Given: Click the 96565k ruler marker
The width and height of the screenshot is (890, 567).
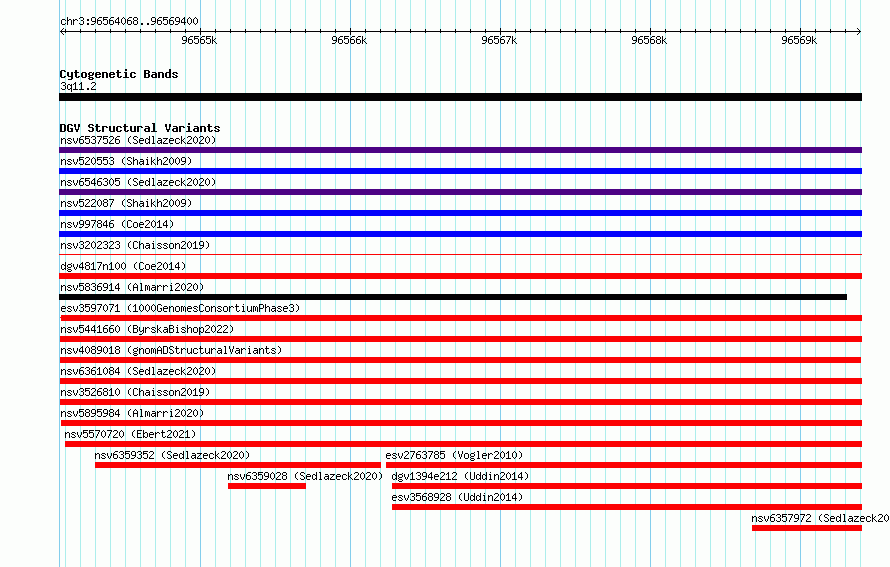Looking at the screenshot, I should pos(199,40).
